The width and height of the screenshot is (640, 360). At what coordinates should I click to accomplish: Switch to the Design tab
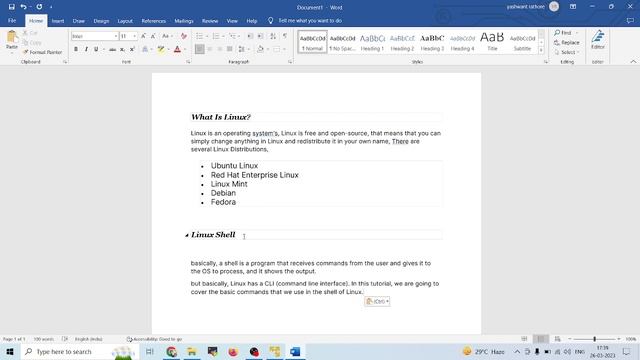101,21
